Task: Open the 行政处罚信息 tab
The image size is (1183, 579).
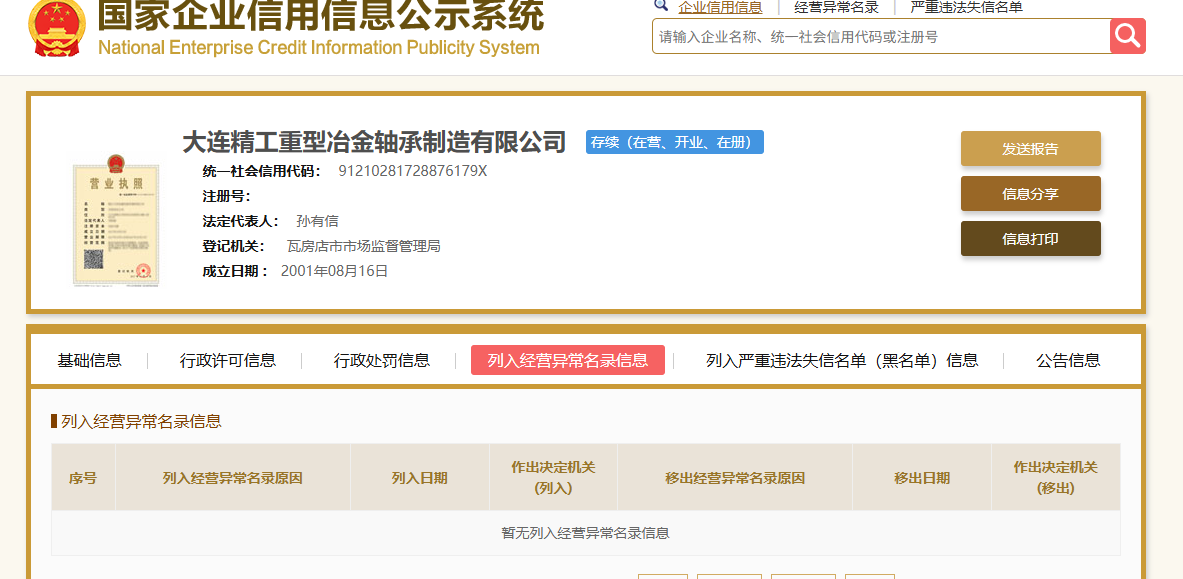Action: pyautogui.click(x=382, y=361)
